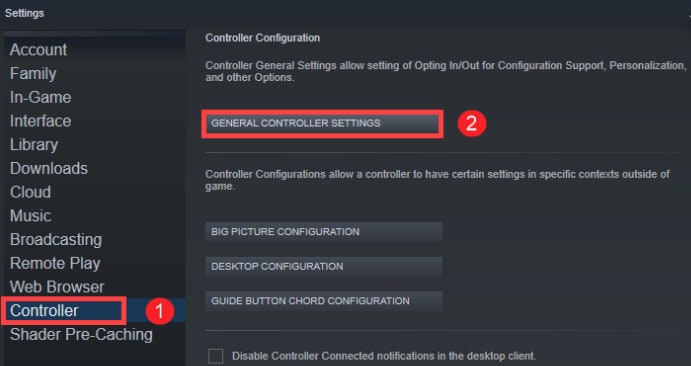Click the red number 2 marker
This screenshot has height=366, width=691.
tap(472, 124)
